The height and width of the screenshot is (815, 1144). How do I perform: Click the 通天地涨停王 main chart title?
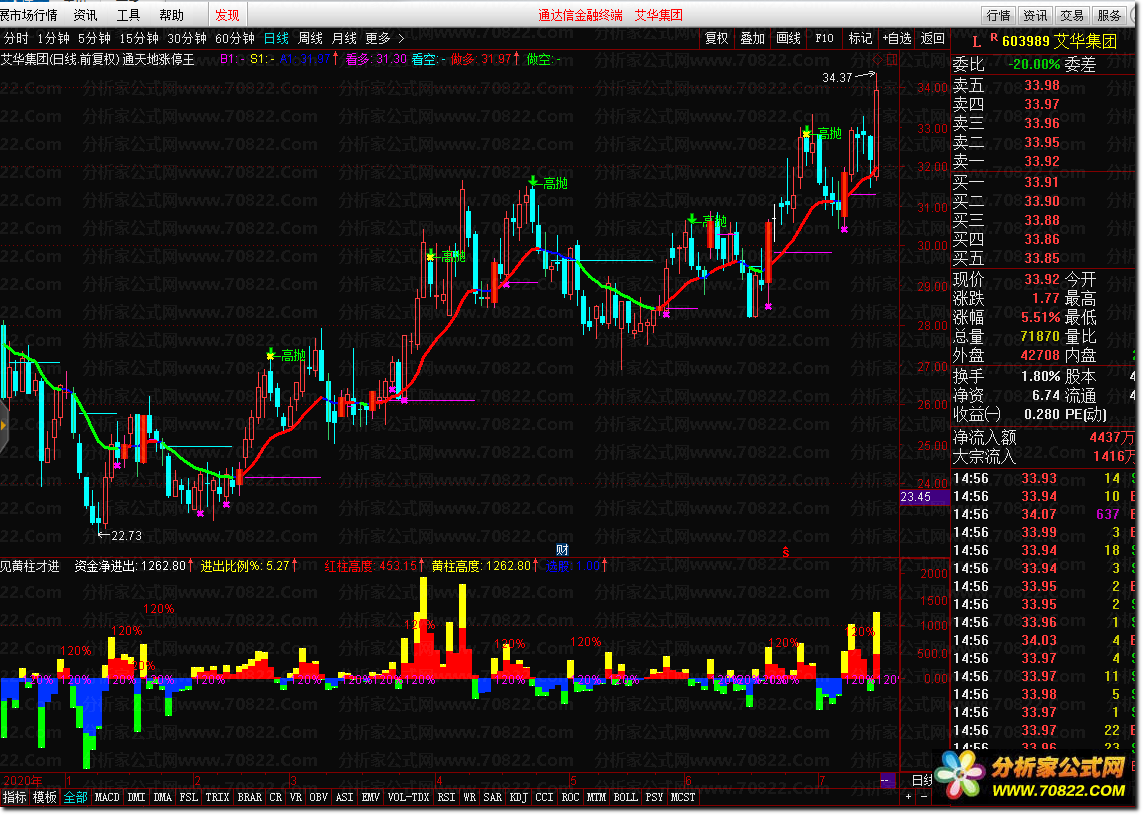(158, 59)
